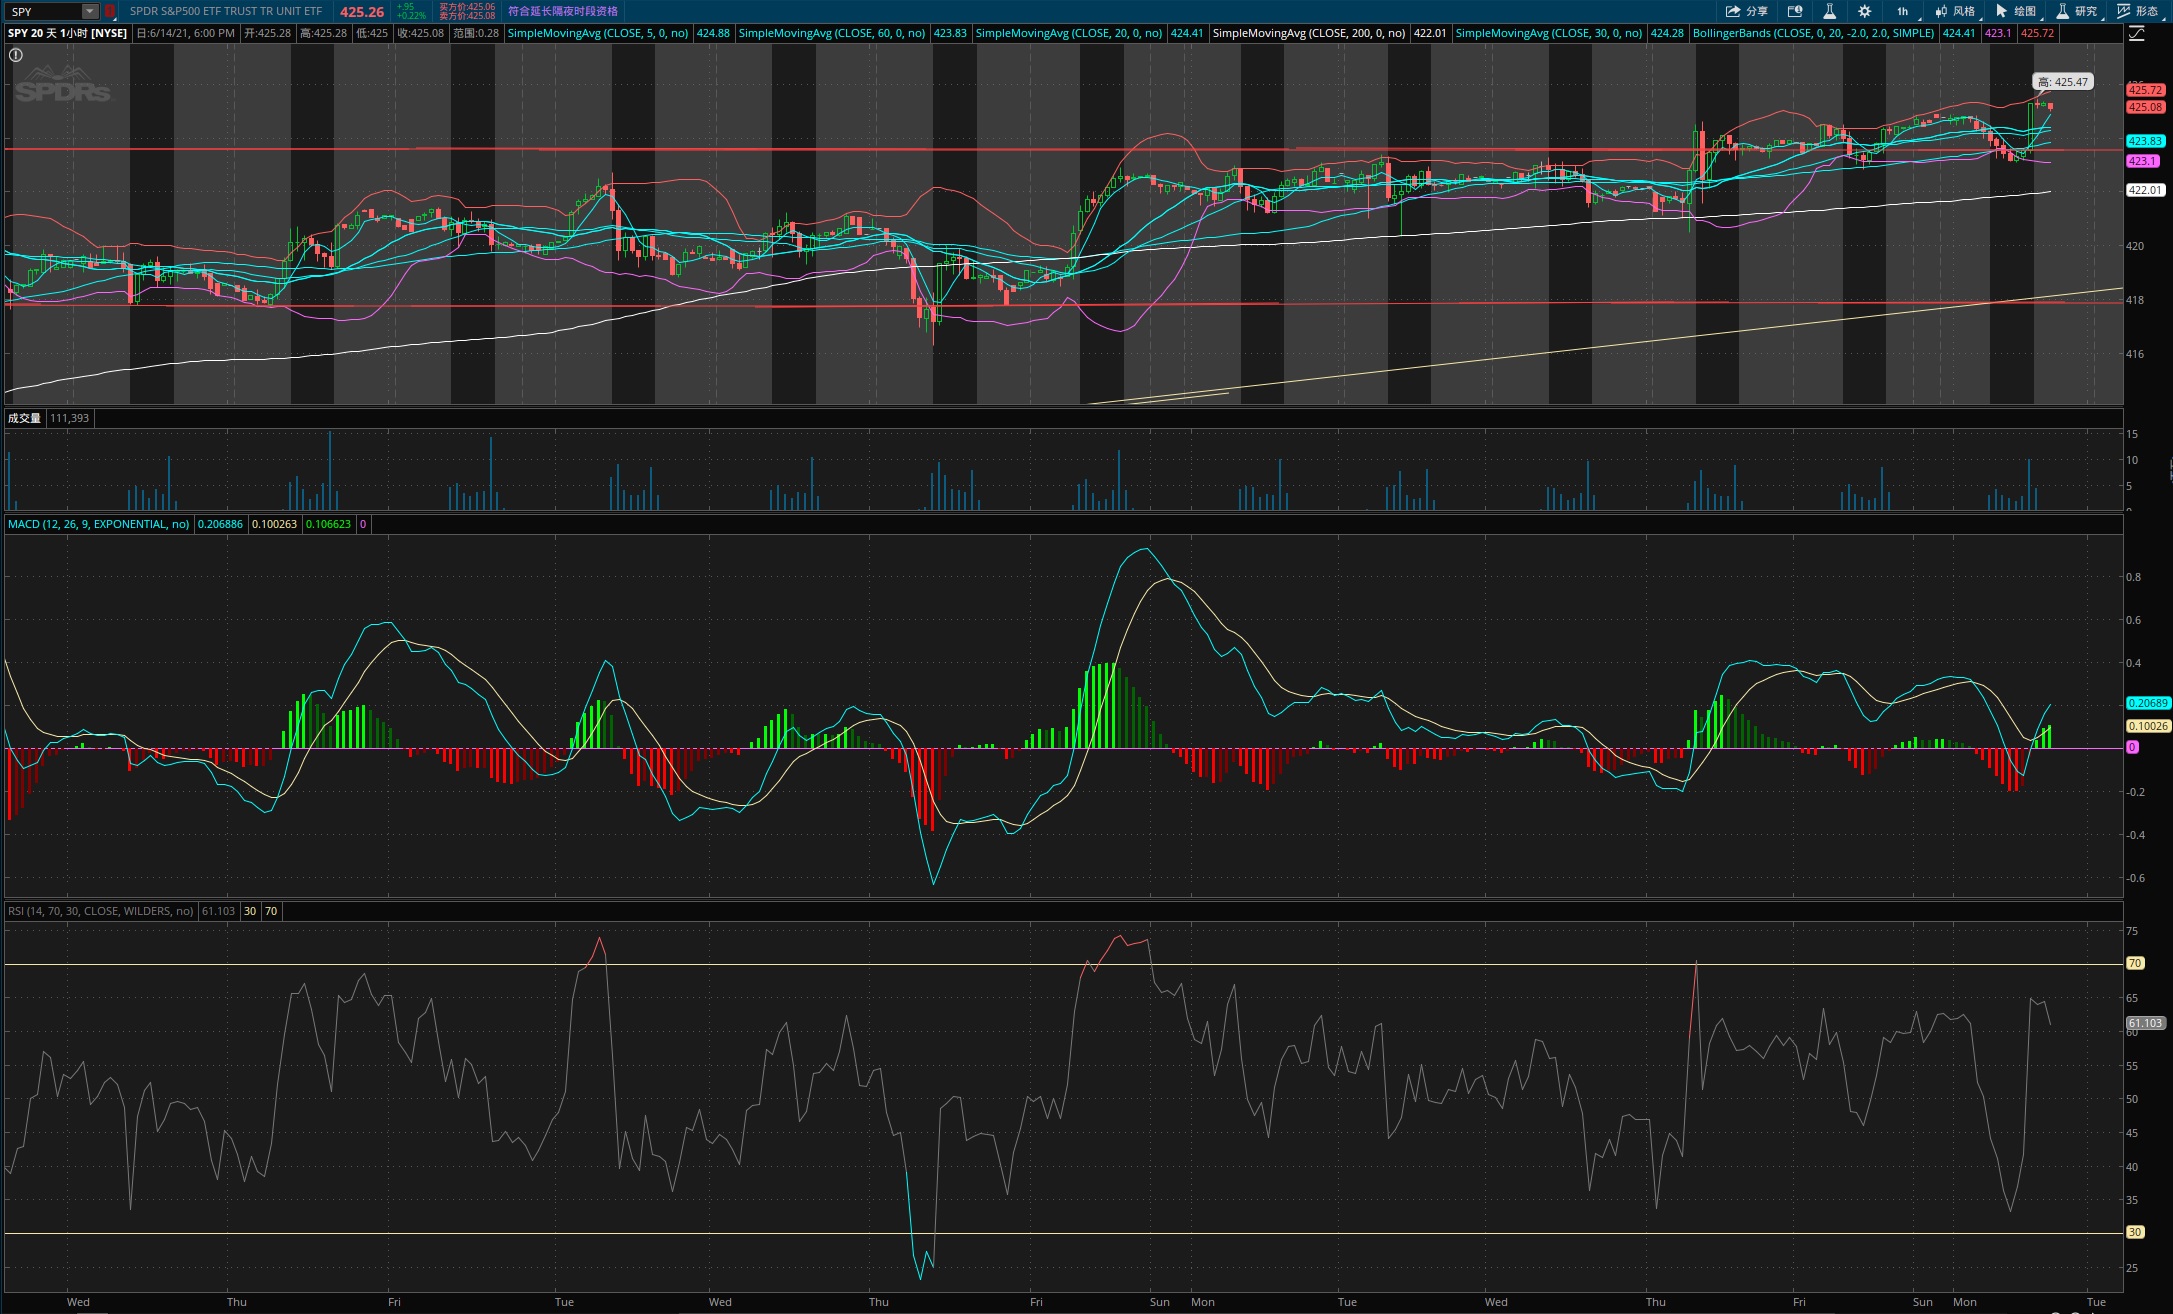The width and height of the screenshot is (2173, 1314).
Task: Click the last price 425.26
Action: 362,12
